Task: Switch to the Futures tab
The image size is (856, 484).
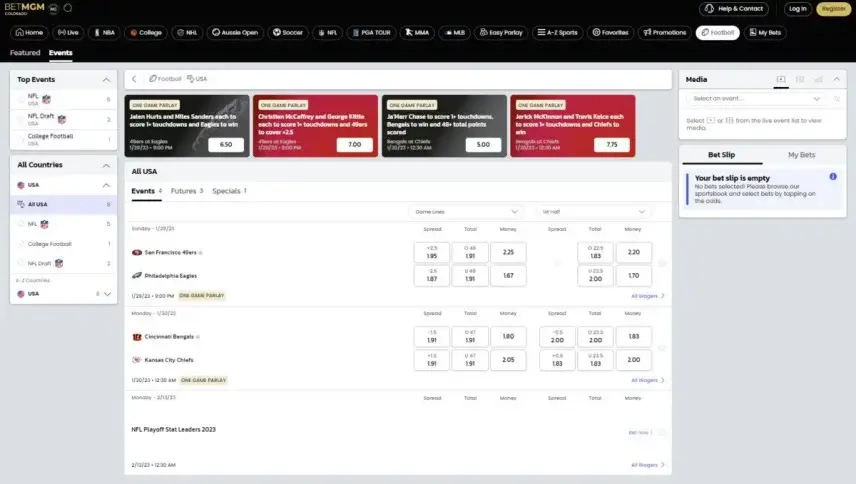Action: (187, 191)
